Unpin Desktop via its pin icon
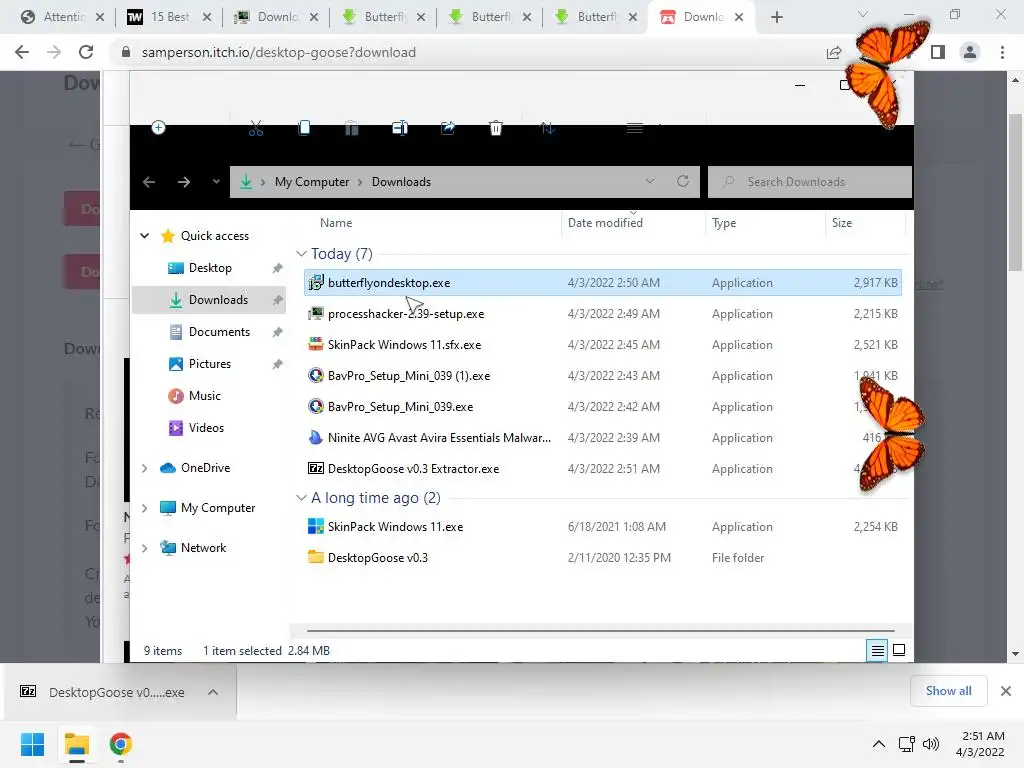1024x768 pixels. (278, 268)
